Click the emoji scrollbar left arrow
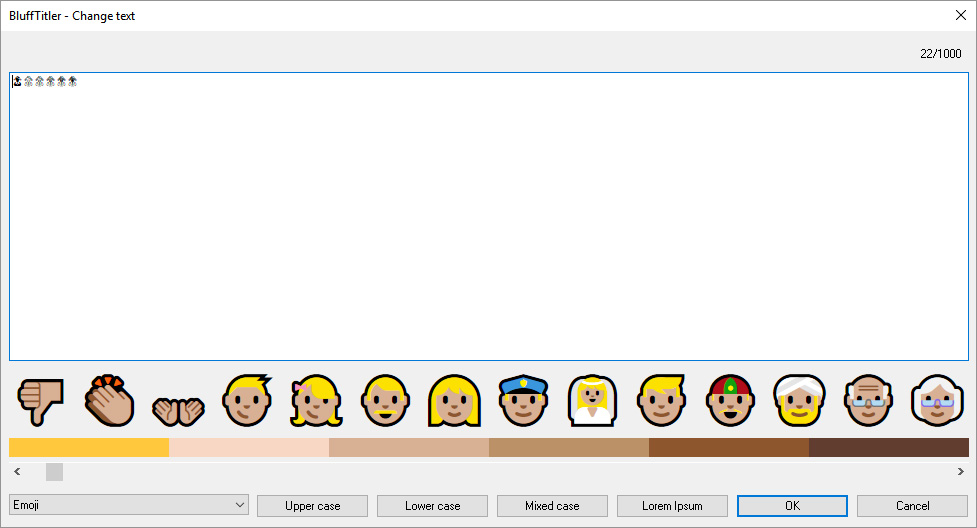This screenshot has width=977, height=528. (x=17, y=472)
